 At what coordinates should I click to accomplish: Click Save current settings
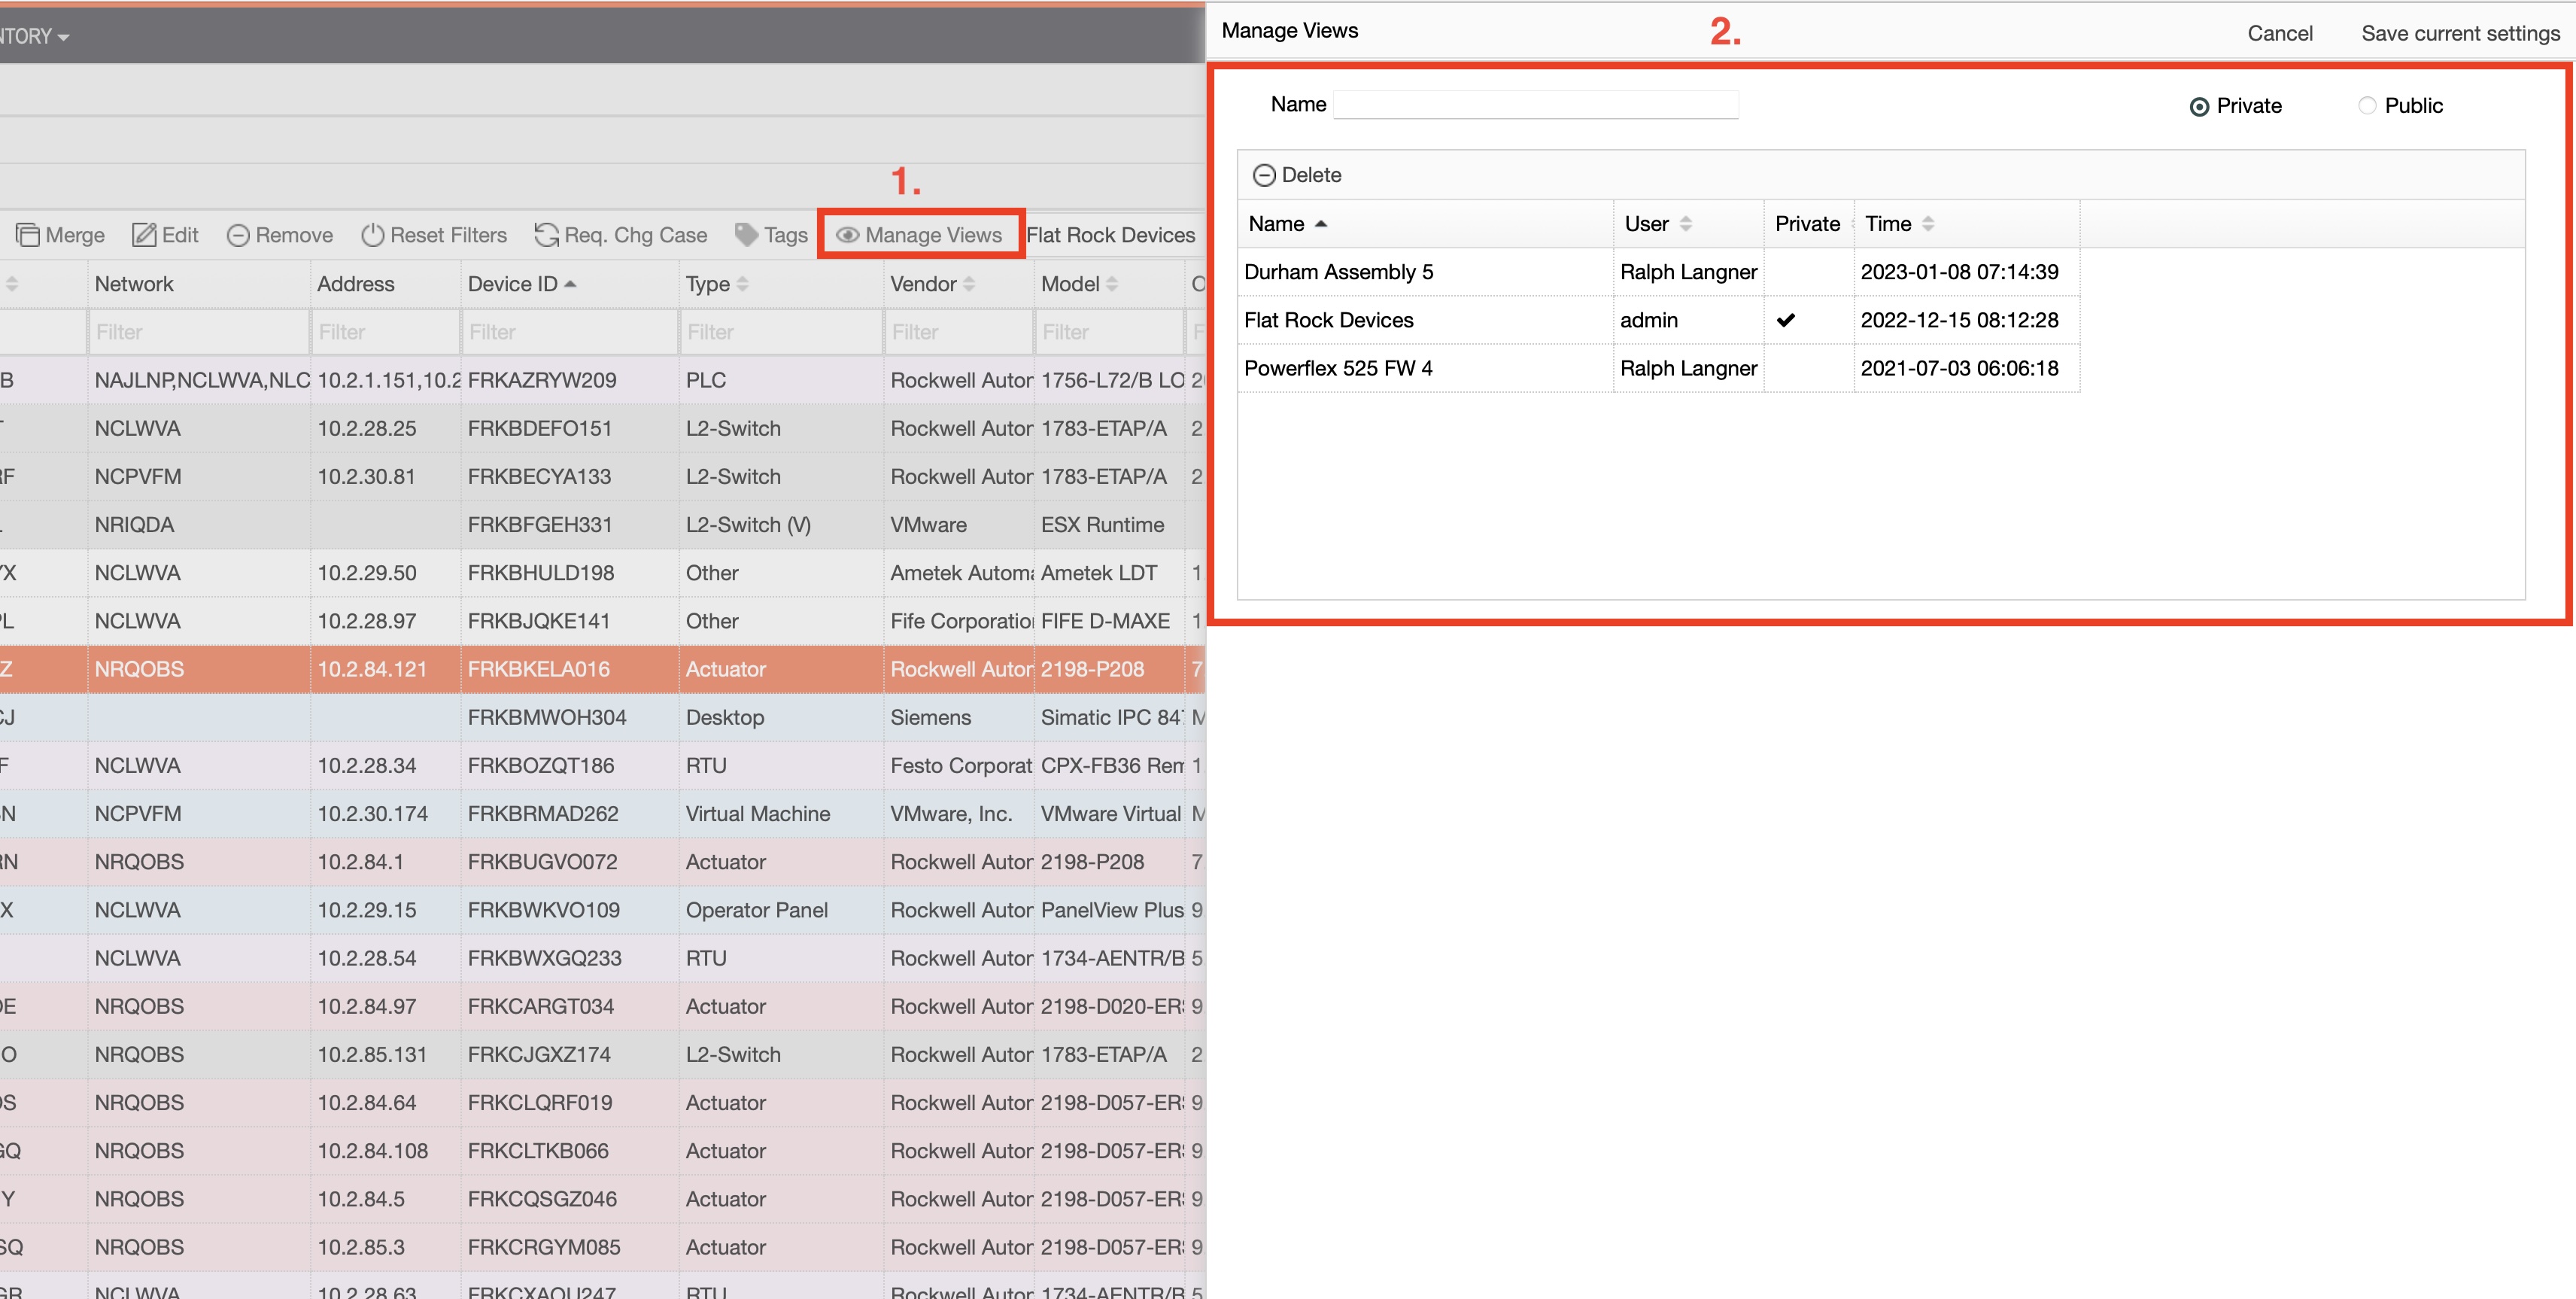point(2460,33)
